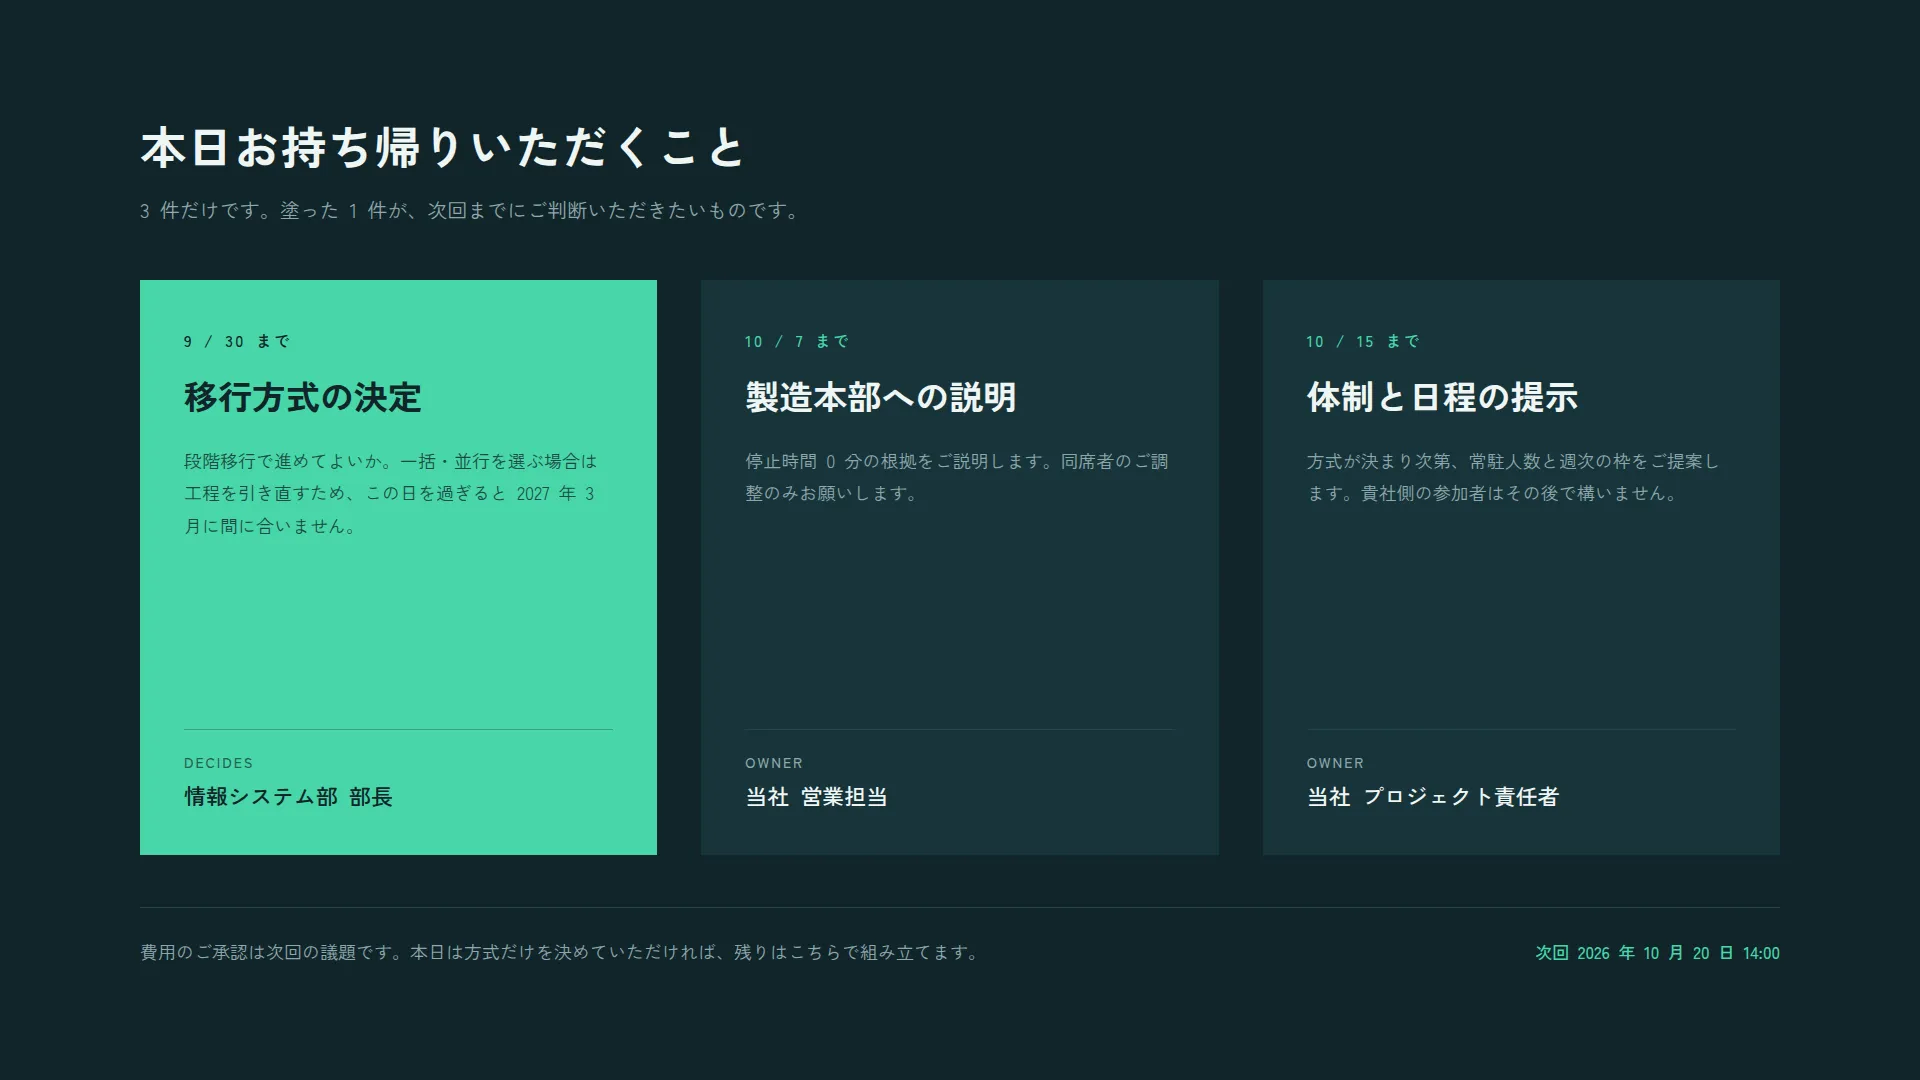Click the description starting with 停止時間 0 分の根拠
This screenshot has height=1080, width=1920.
click(x=957, y=477)
